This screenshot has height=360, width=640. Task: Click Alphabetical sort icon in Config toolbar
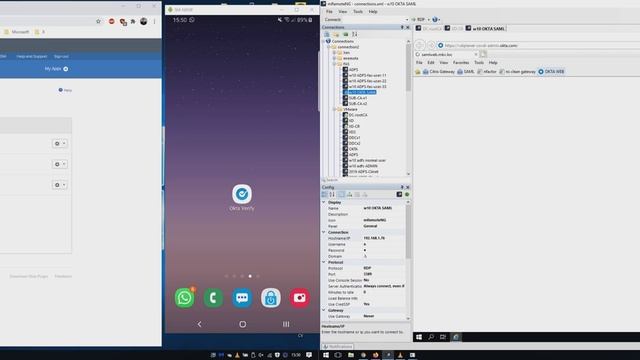[x=332, y=195]
